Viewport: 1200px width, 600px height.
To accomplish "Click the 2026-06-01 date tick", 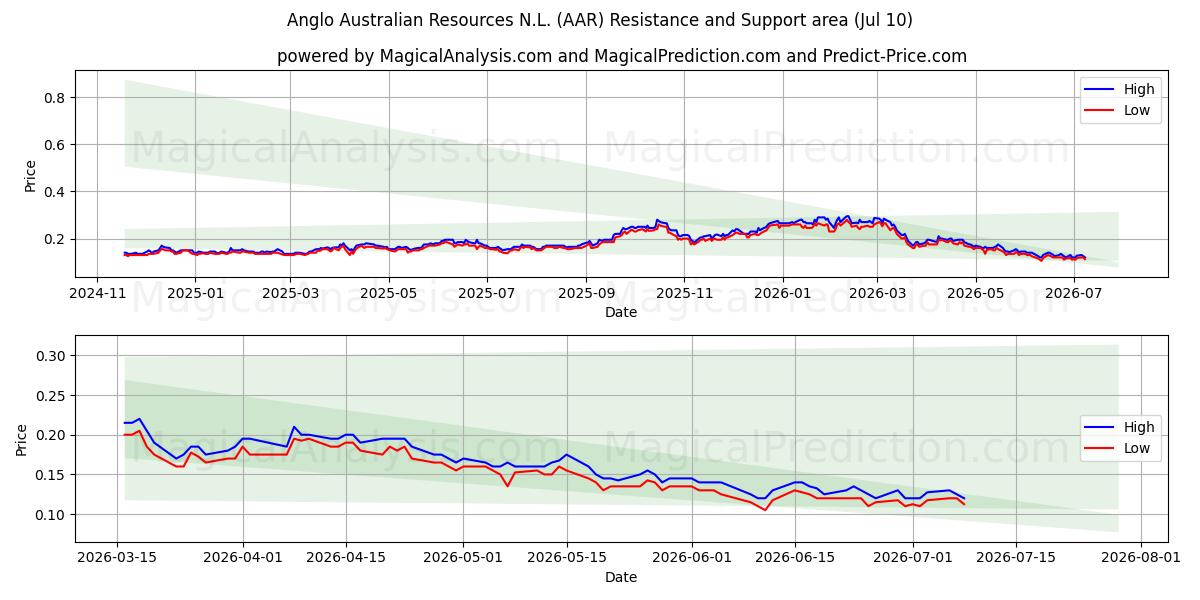I will (692, 557).
